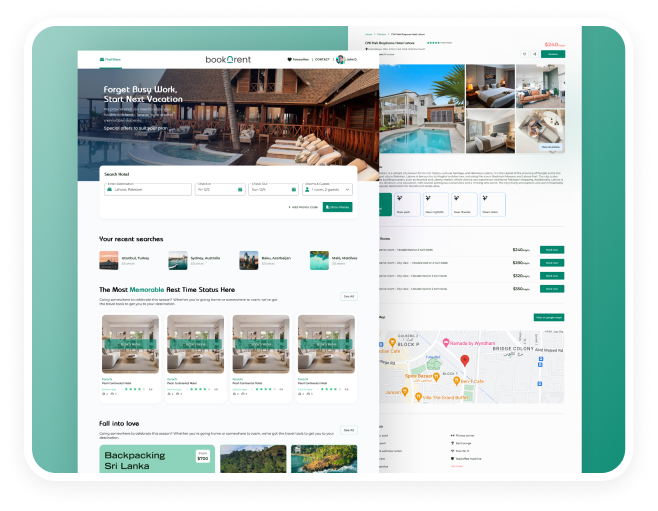This screenshot has height=511, width=658.
Task: Click the Find Stays tab
Action: [110, 60]
